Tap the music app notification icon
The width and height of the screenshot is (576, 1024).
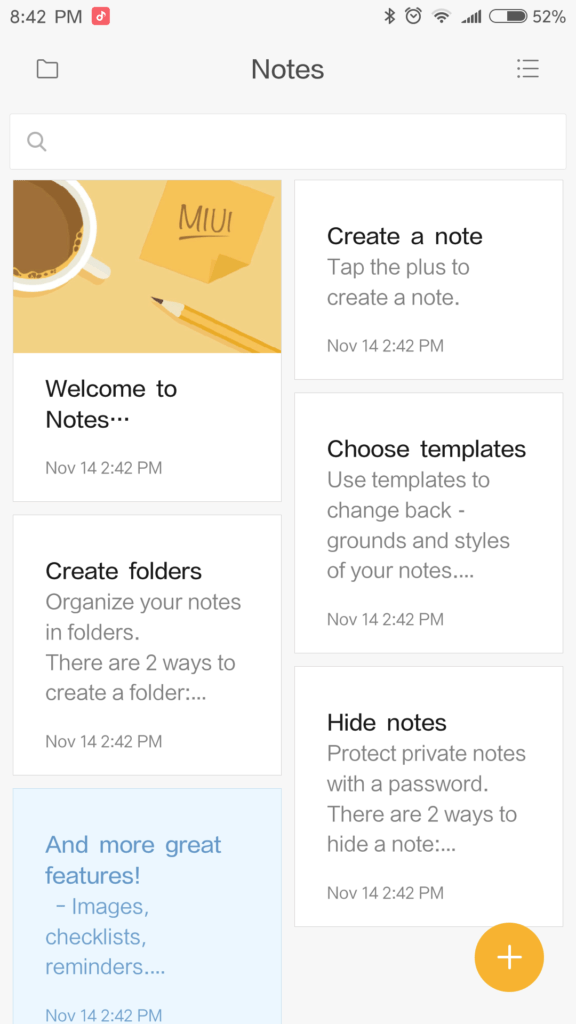click(101, 16)
